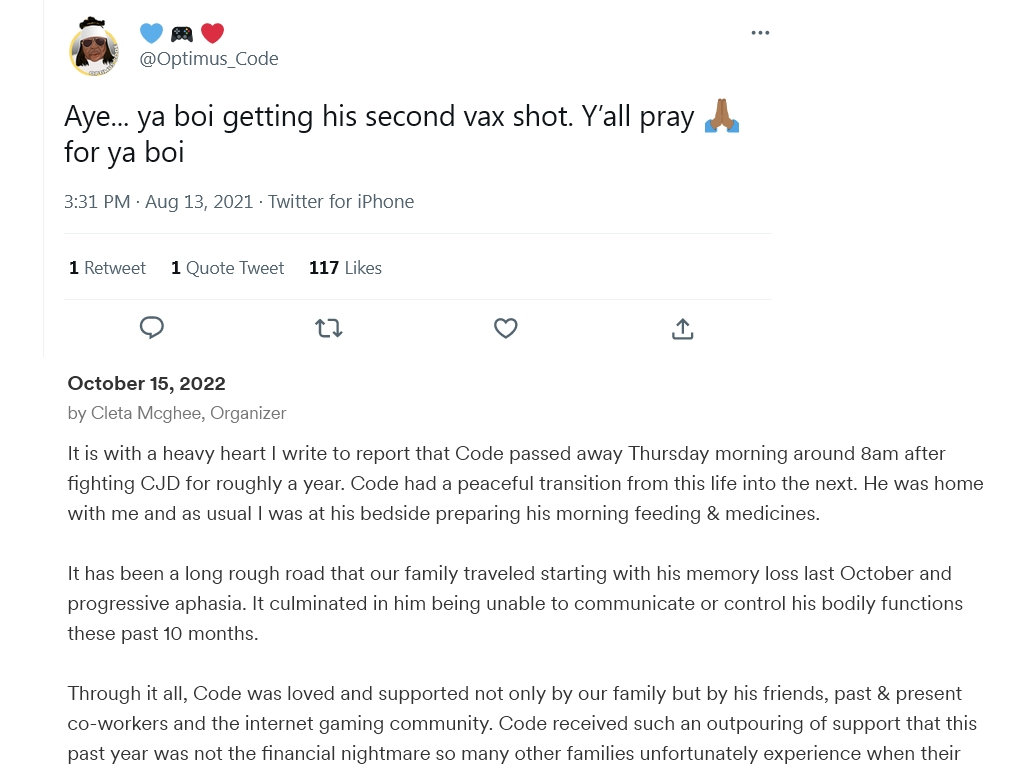Click the praying hands emoji in tweet
Viewport: 1024px width, 768px height.
[x=722, y=117]
